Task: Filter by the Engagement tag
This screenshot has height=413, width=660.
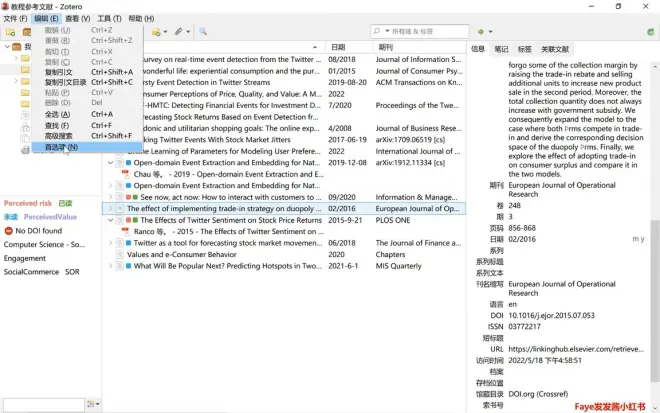Action: pos(24,258)
